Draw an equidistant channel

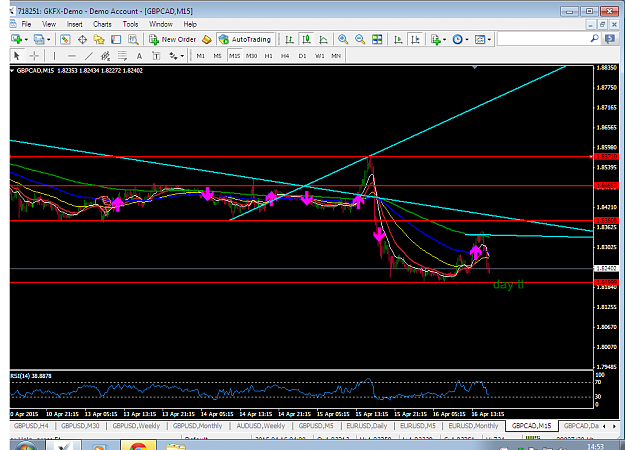coord(105,56)
